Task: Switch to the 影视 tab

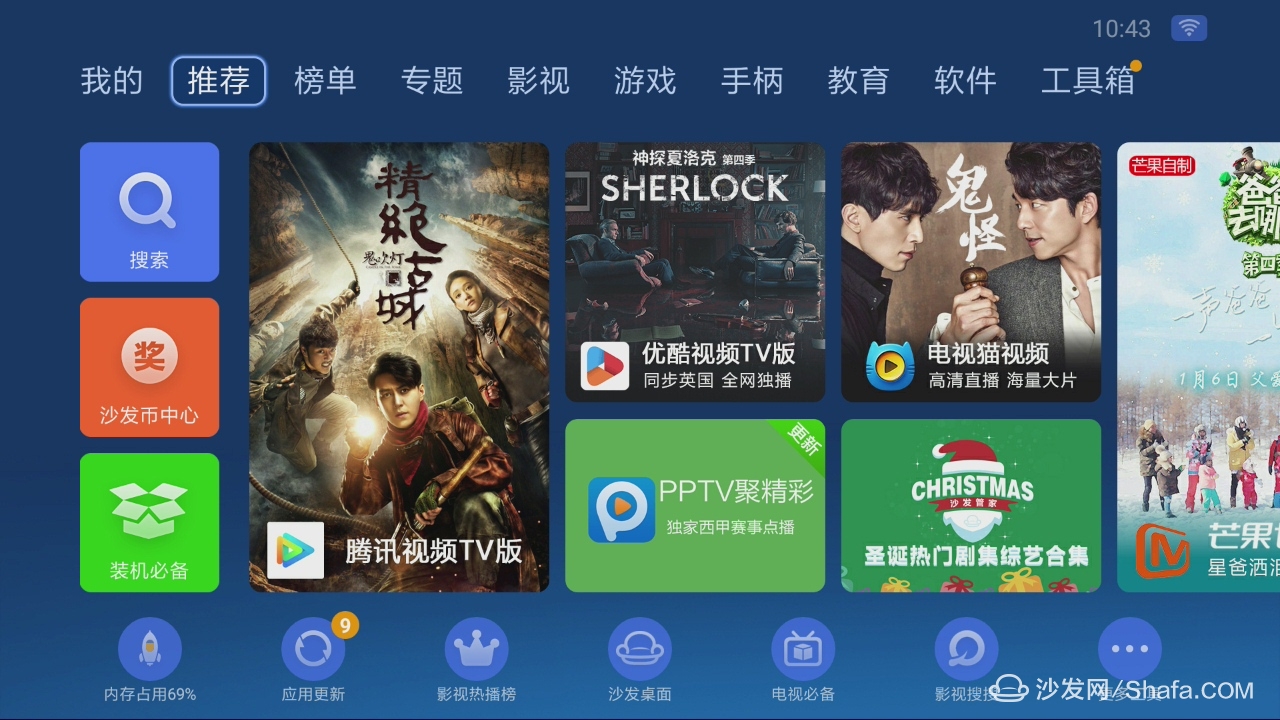Action: click(538, 81)
